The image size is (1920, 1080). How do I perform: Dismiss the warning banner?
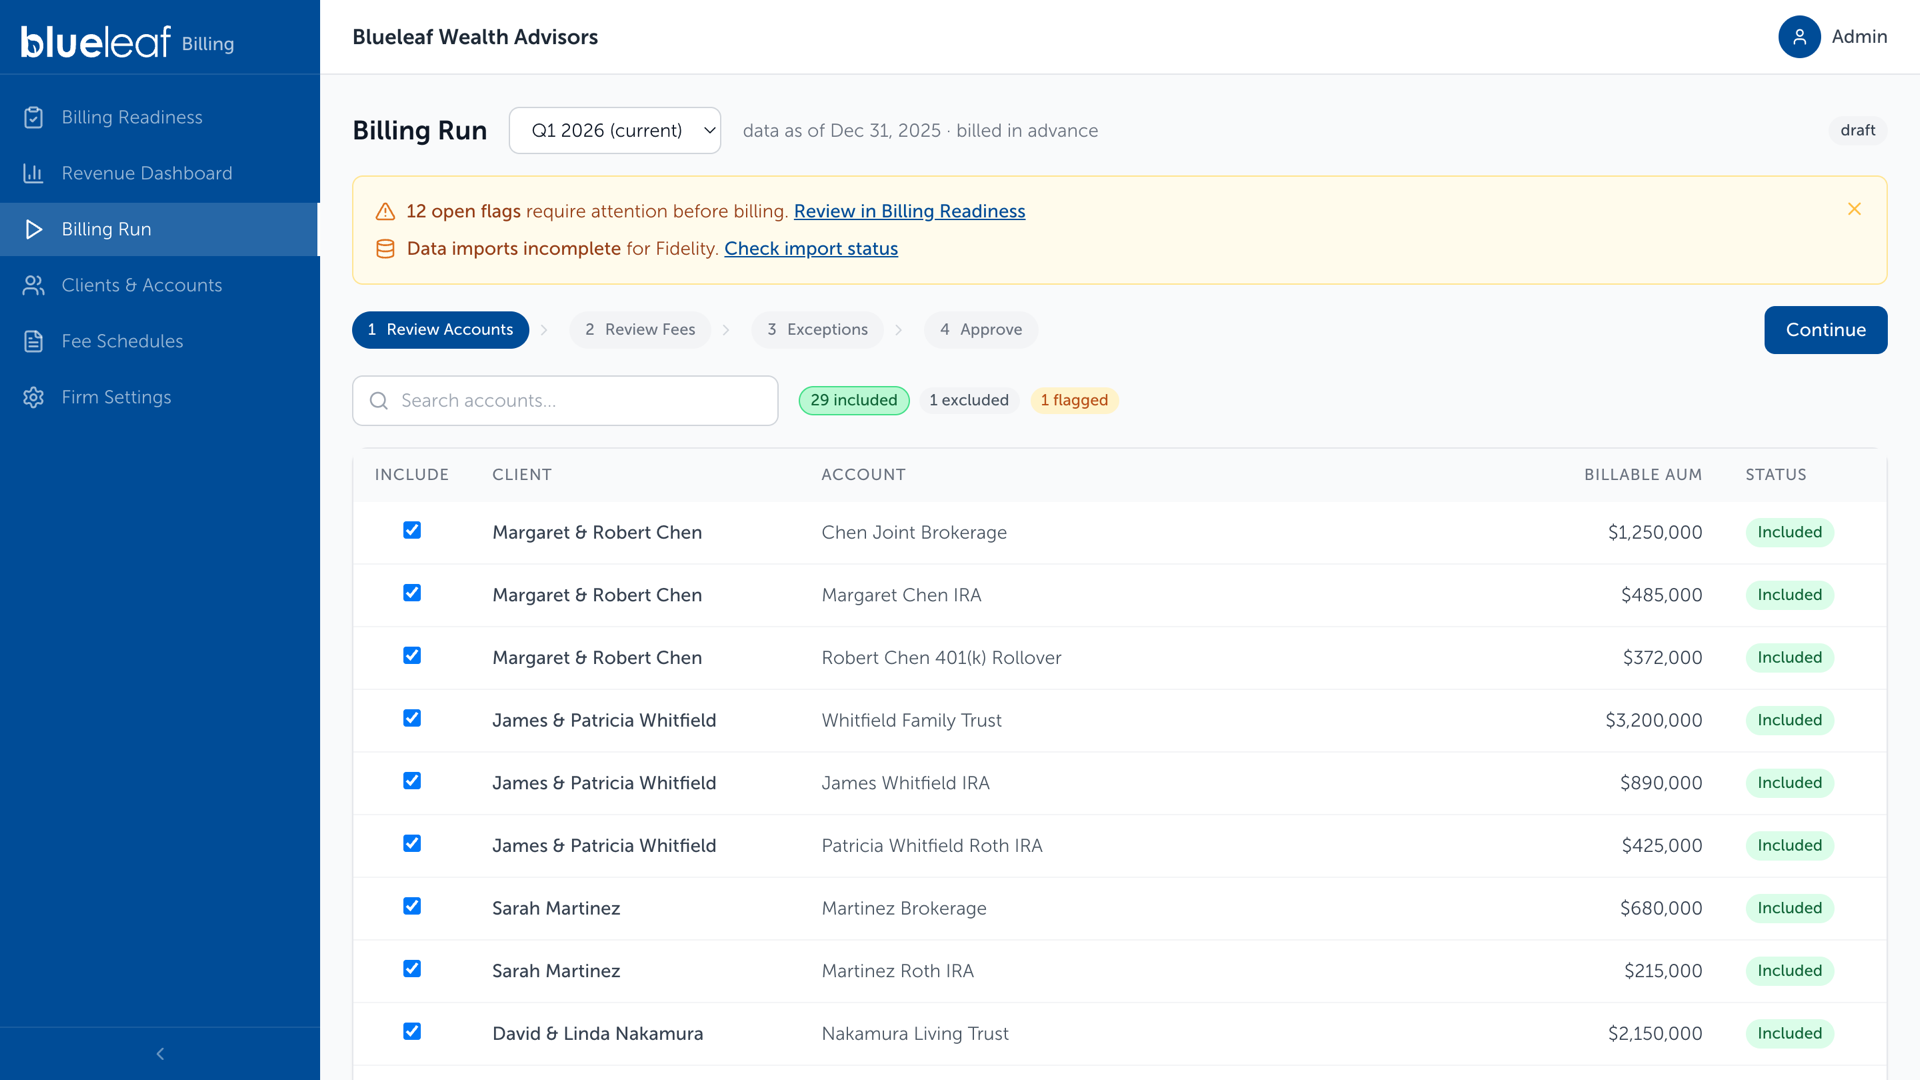pyautogui.click(x=1854, y=209)
